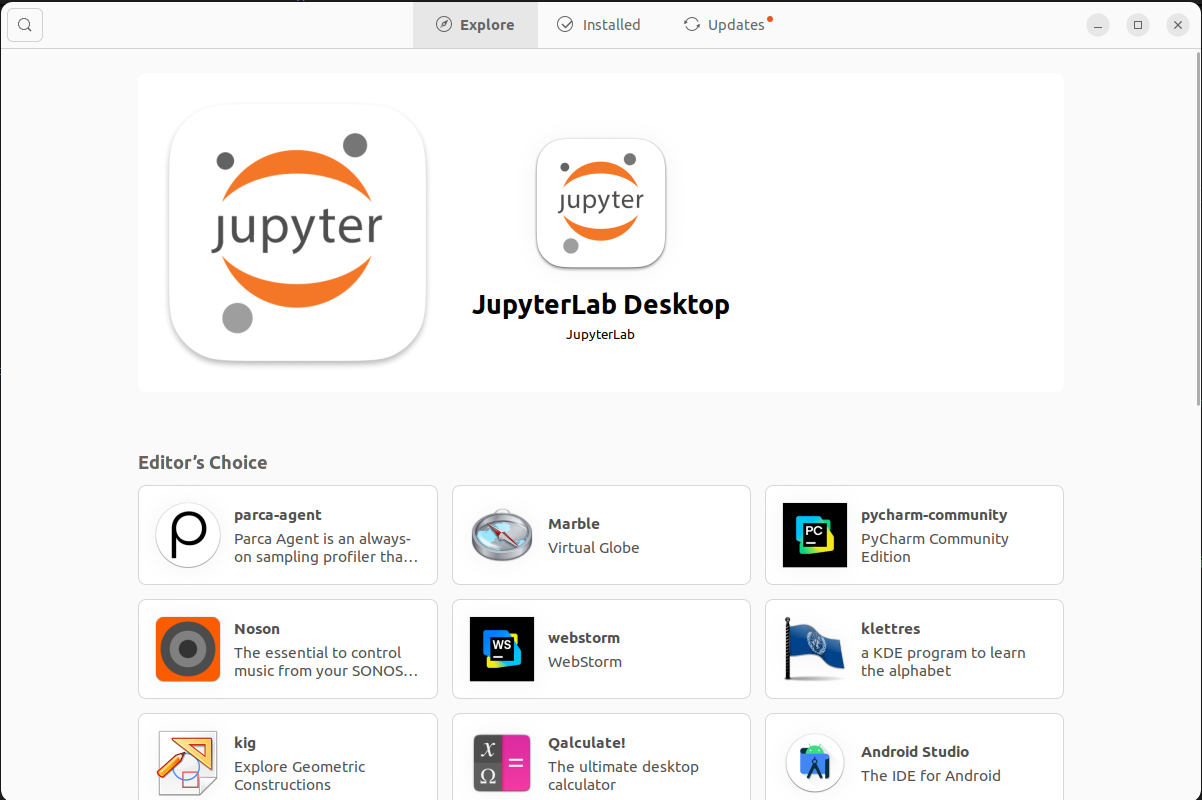The height and width of the screenshot is (800, 1202).
Task: Select the Marble Virtual Globe icon
Action: tap(501, 535)
